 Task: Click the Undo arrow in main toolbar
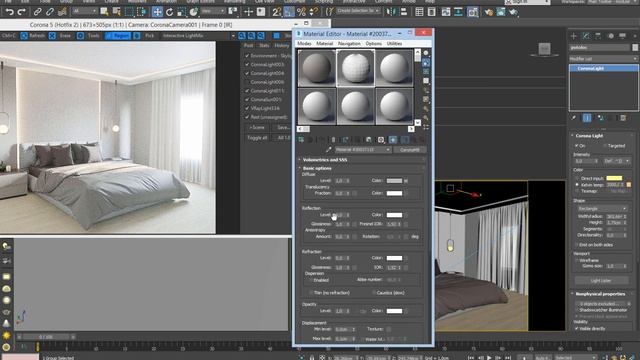click(x=9, y=12)
